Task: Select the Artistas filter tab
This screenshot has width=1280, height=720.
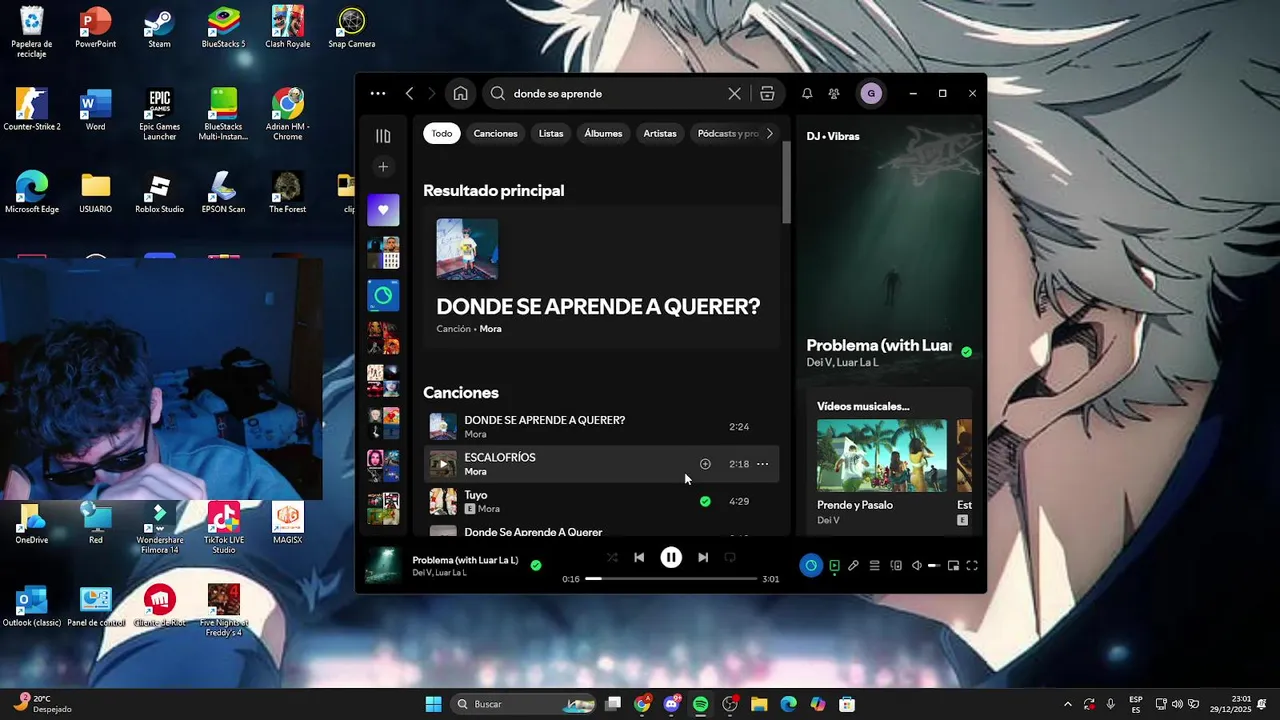Action: [660, 133]
